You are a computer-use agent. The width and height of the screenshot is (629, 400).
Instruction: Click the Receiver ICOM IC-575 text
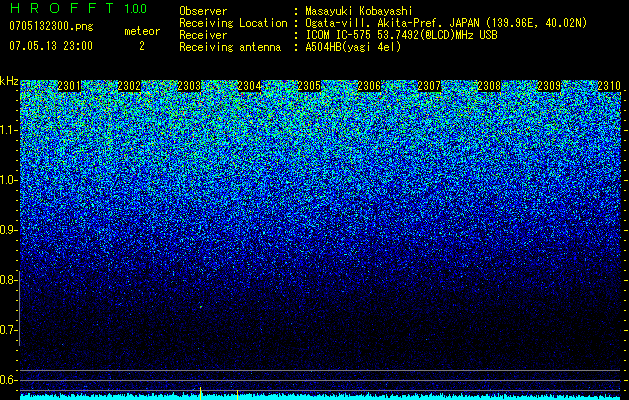coord(401,35)
